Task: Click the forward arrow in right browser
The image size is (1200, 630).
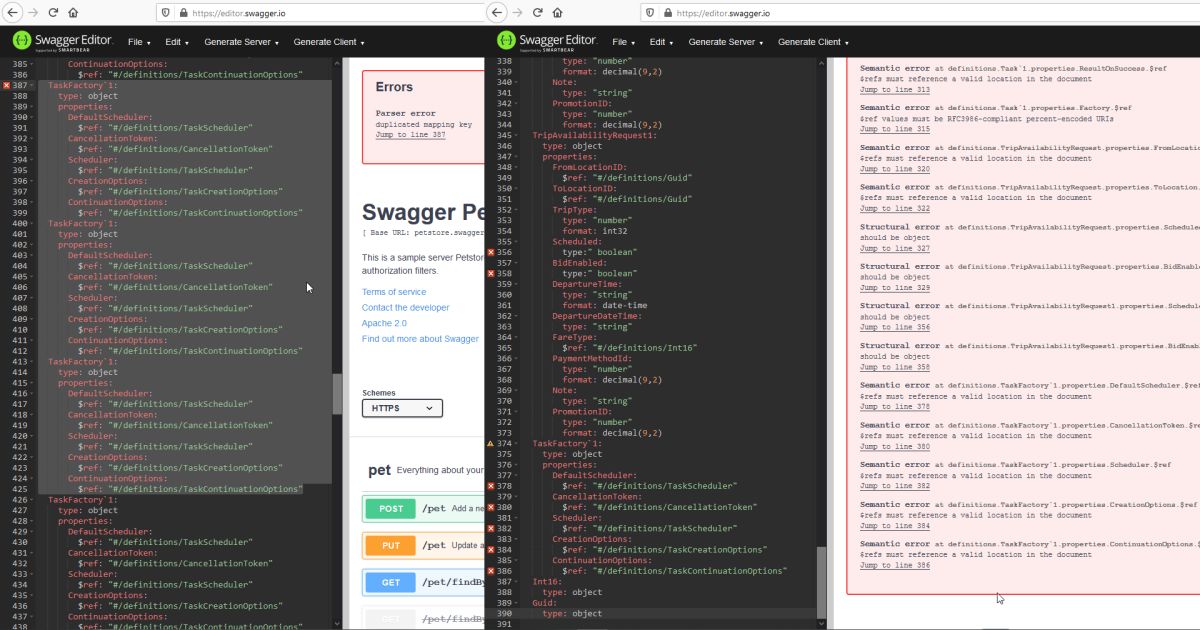Action: click(516, 13)
